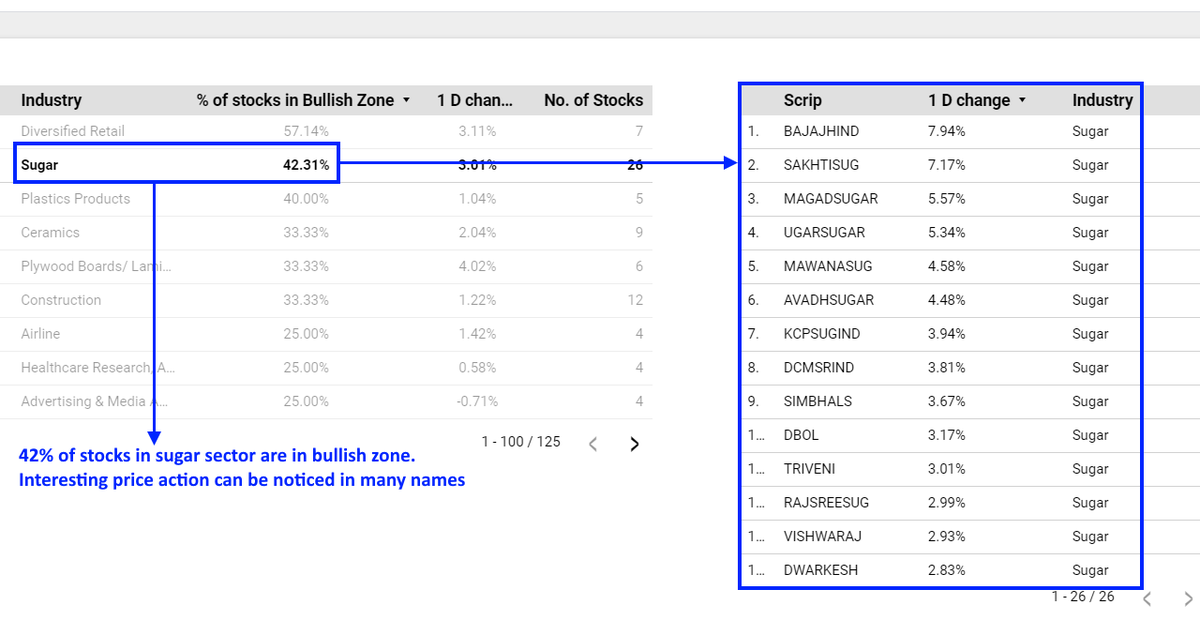
Task: Click the 4.02% Plywood 1 D change
Action: click(477, 267)
